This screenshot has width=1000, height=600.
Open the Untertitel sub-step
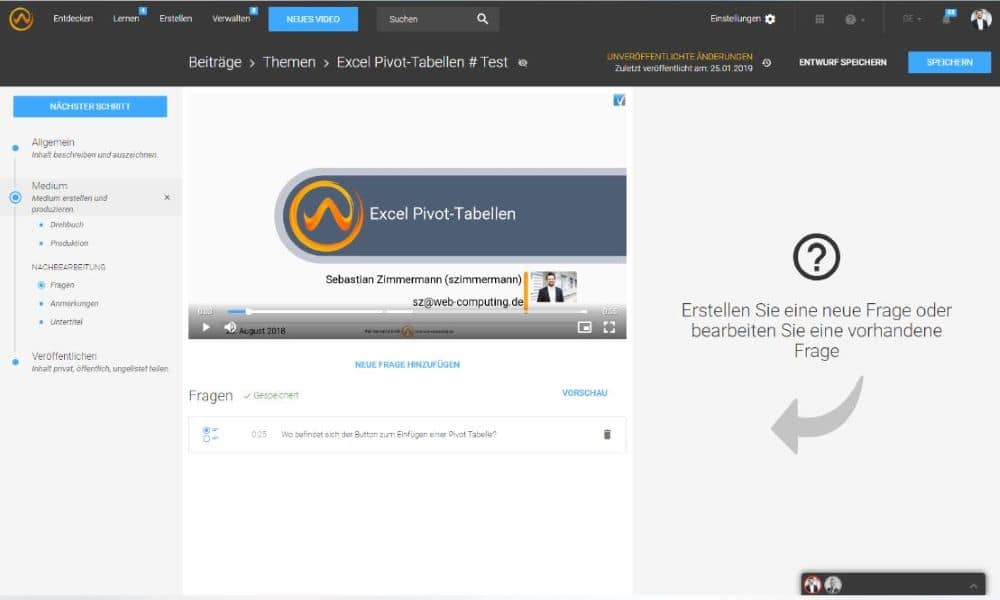pos(66,322)
